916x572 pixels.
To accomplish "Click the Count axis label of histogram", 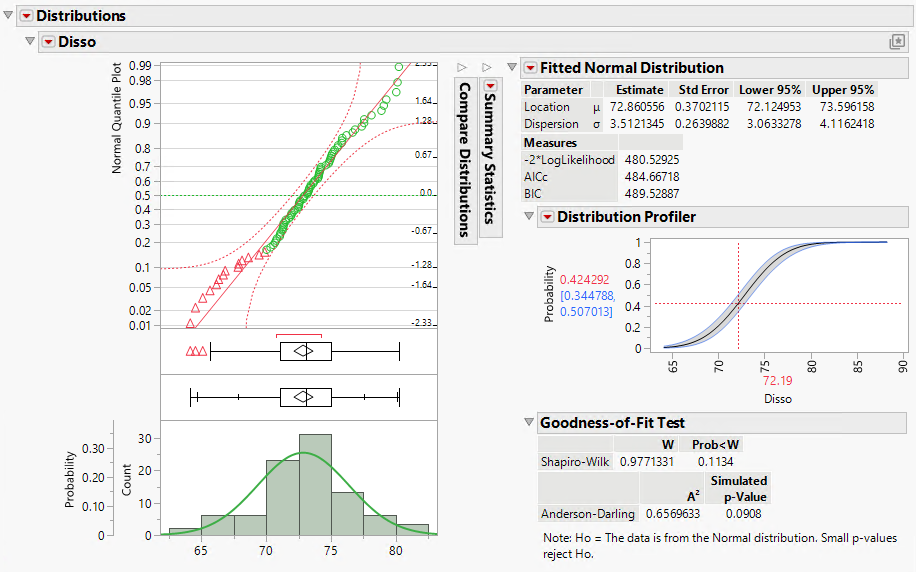I will pos(126,480).
